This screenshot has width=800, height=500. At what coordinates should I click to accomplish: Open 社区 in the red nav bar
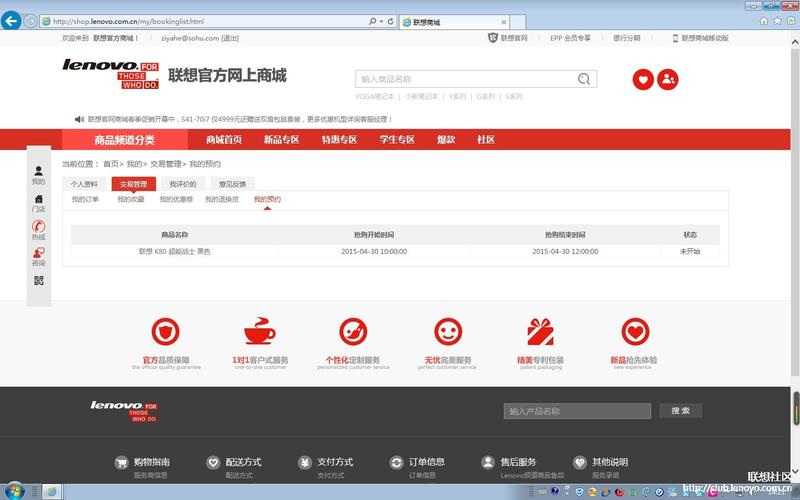[x=486, y=139]
